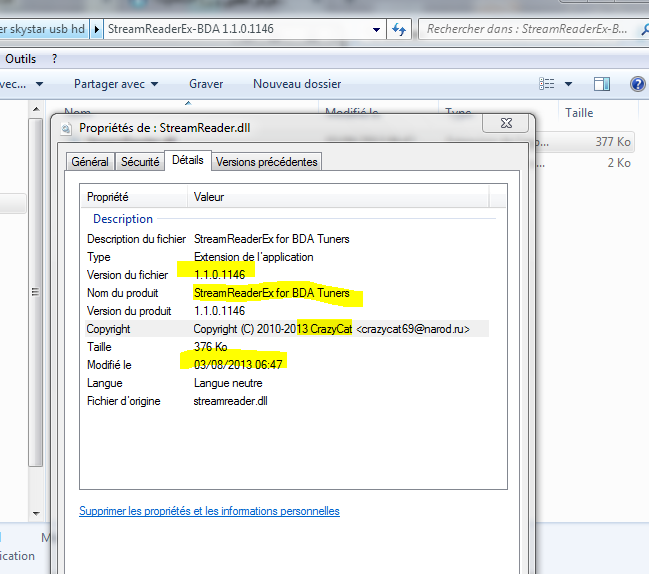Open the Partager avec dropdown
The width and height of the screenshot is (649, 574).
(115, 84)
